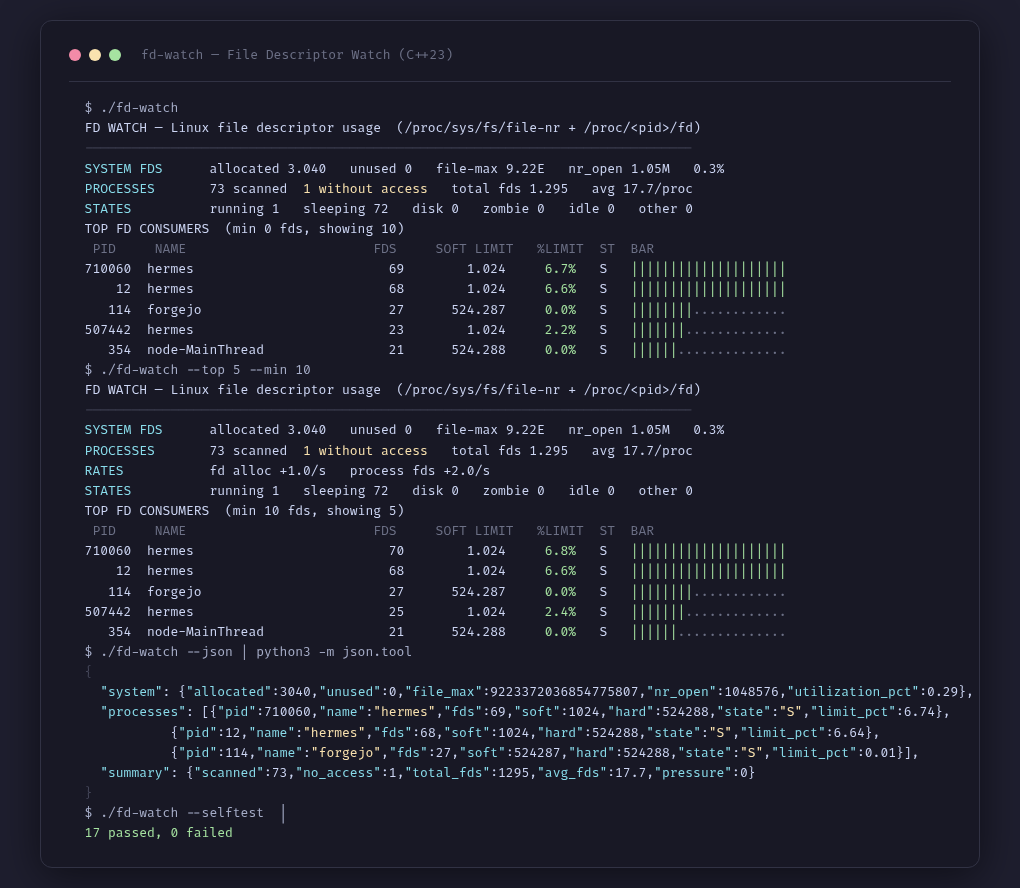Click the usage bar in the 2.4% hermes row
Viewport: 1020px width, 888px height.
[x=708, y=612]
